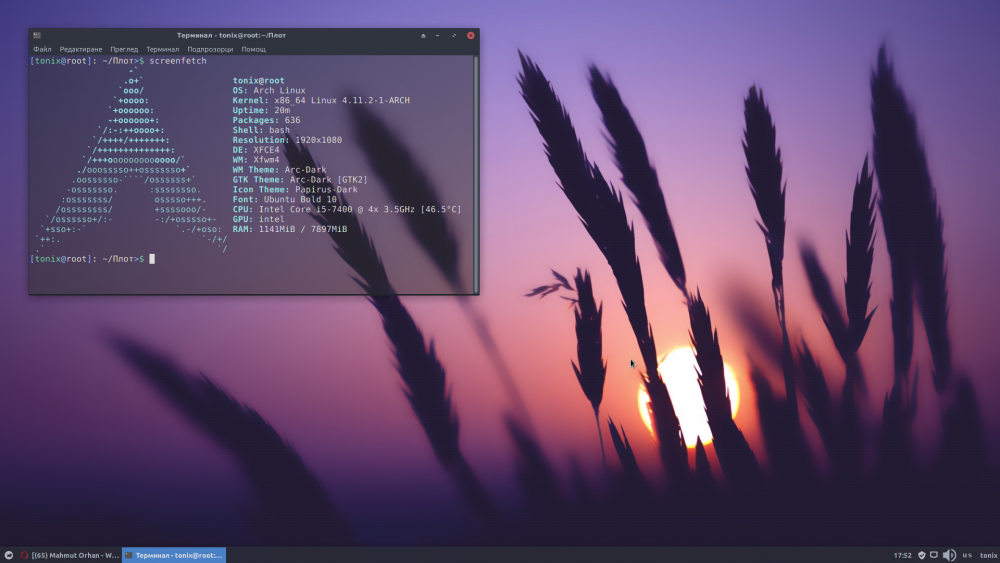This screenshot has height=563, width=1000.
Task: Click the 'WM Theme: Arc-Dark' line
Action: pos(279,170)
